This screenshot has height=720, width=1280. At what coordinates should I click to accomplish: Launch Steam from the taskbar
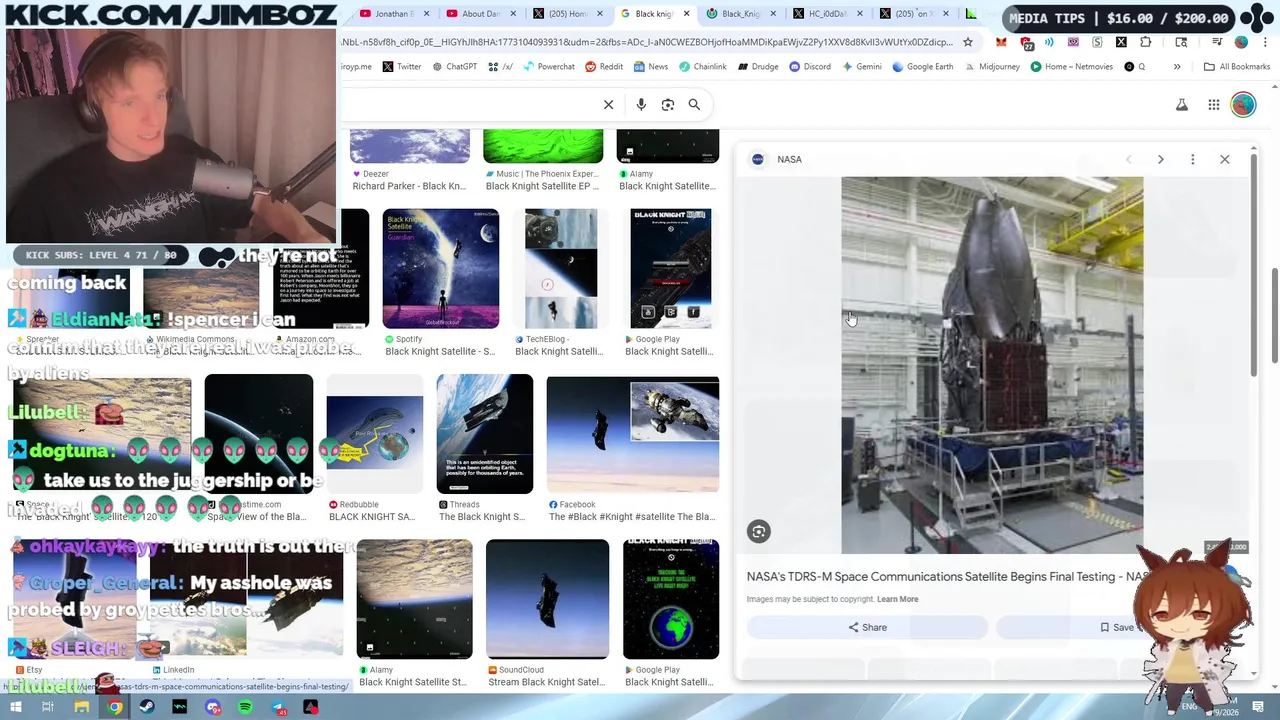(x=147, y=707)
